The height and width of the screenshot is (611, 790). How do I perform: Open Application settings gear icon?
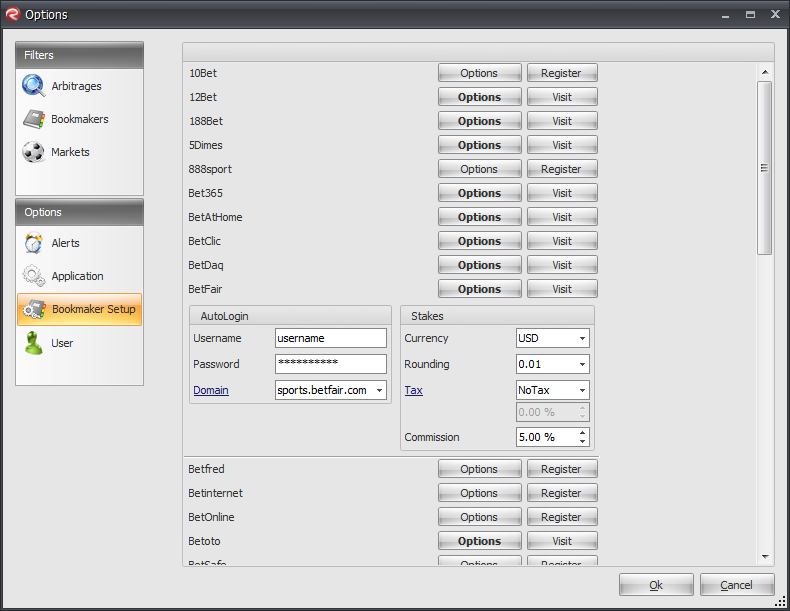click(x=34, y=276)
